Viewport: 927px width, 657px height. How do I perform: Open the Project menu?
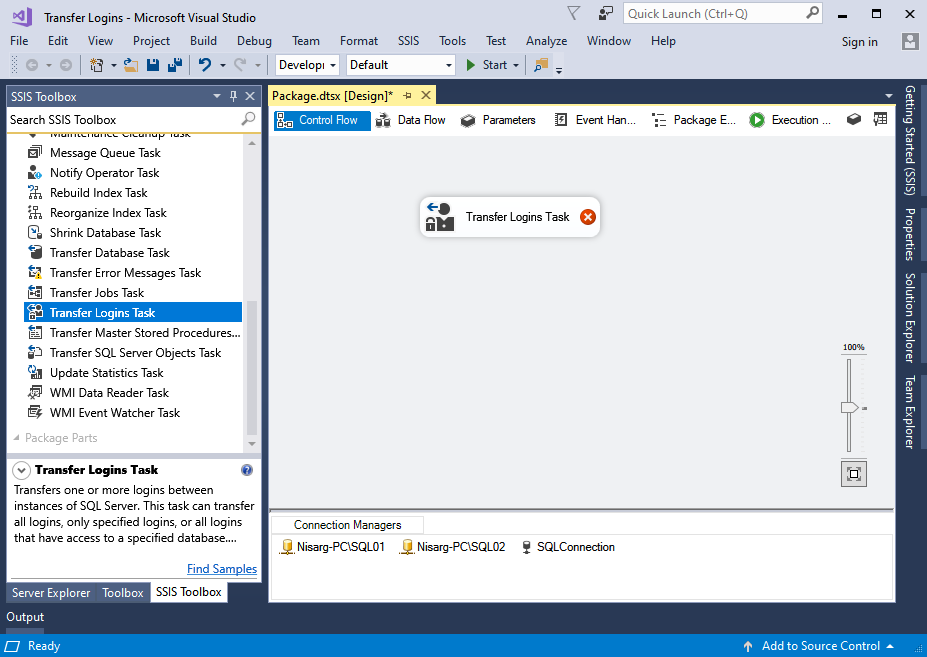(x=151, y=41)
